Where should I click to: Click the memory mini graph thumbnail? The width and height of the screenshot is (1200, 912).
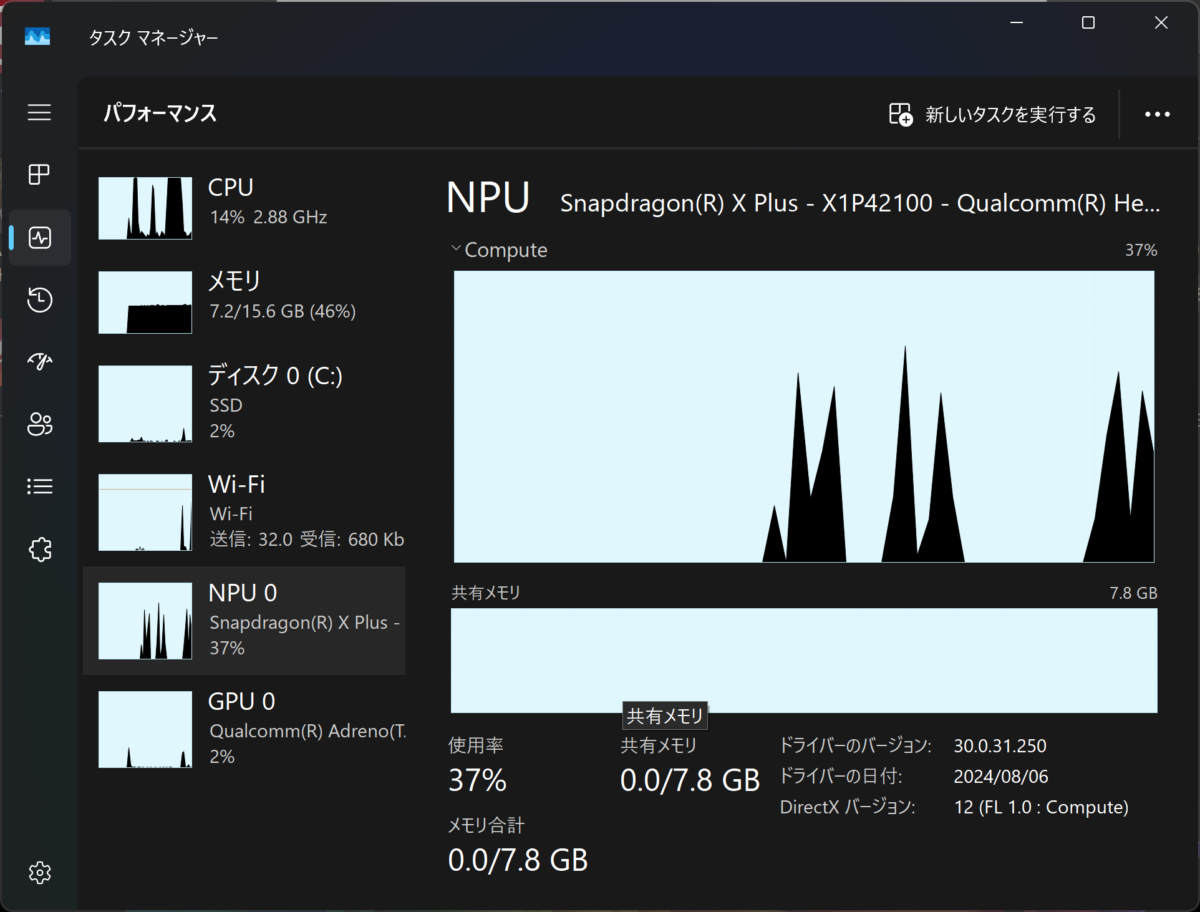click(x=145, y=302)
